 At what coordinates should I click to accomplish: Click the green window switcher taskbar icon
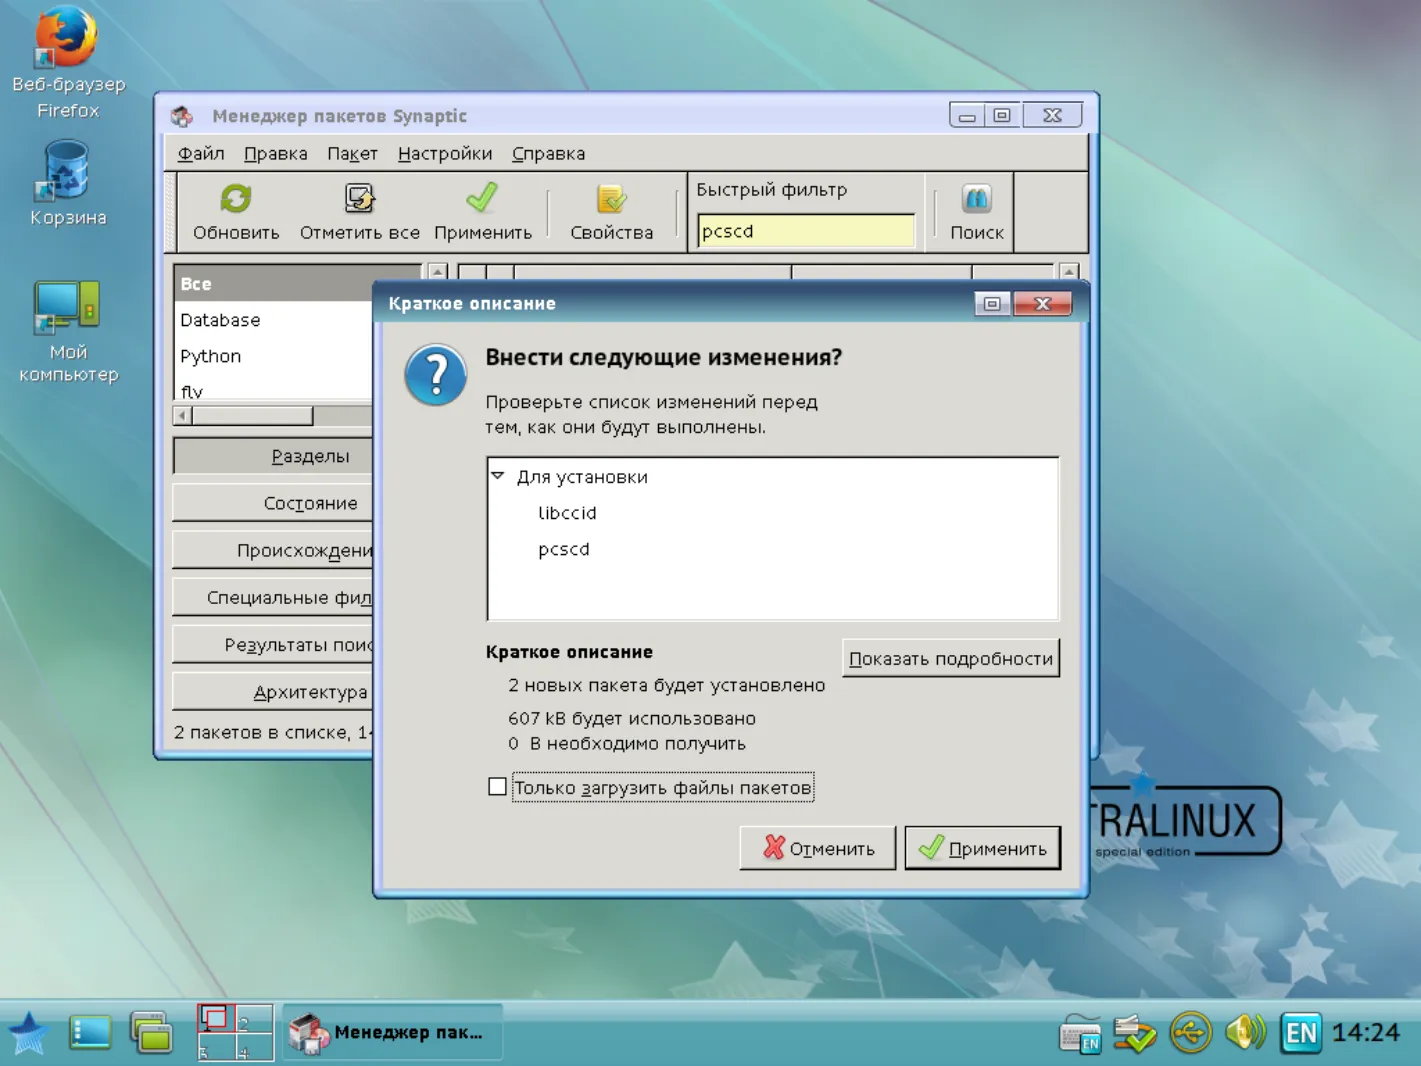151,1033
